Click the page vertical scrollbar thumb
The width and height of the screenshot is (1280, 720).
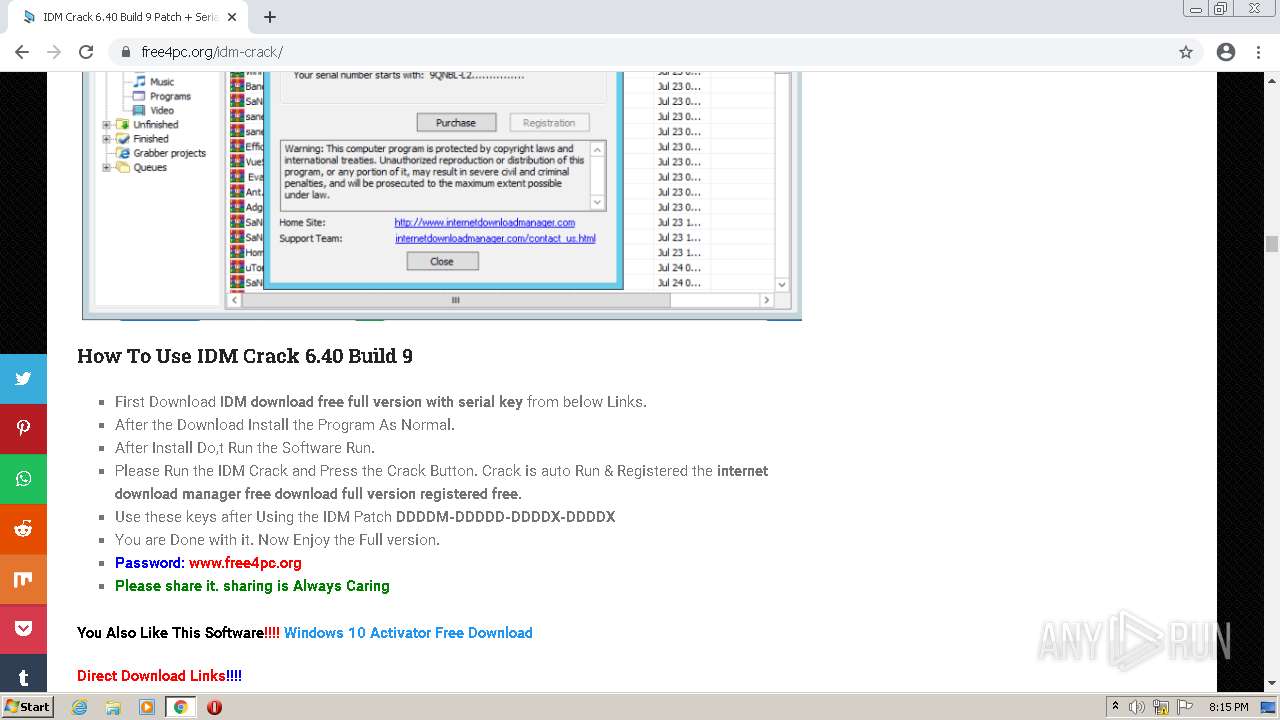[x=1272, y=244]
